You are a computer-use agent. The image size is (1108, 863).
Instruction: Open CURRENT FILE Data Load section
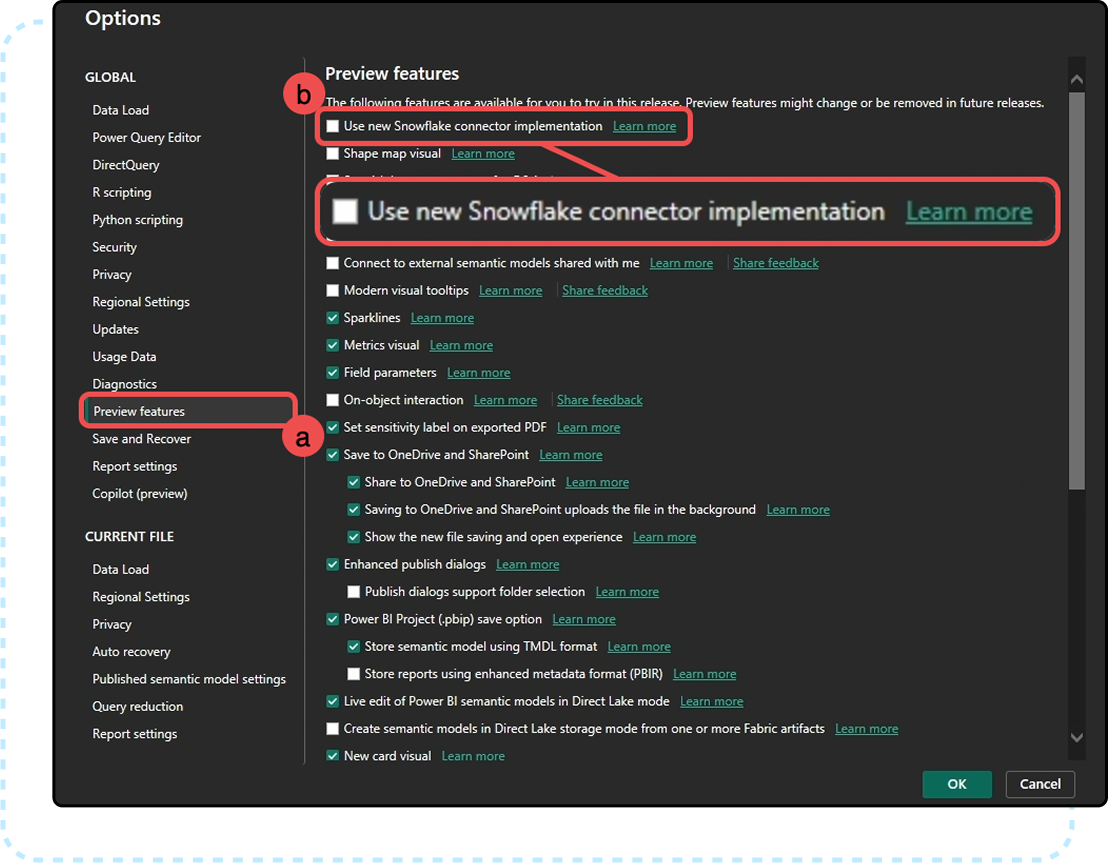pos(121,570)
